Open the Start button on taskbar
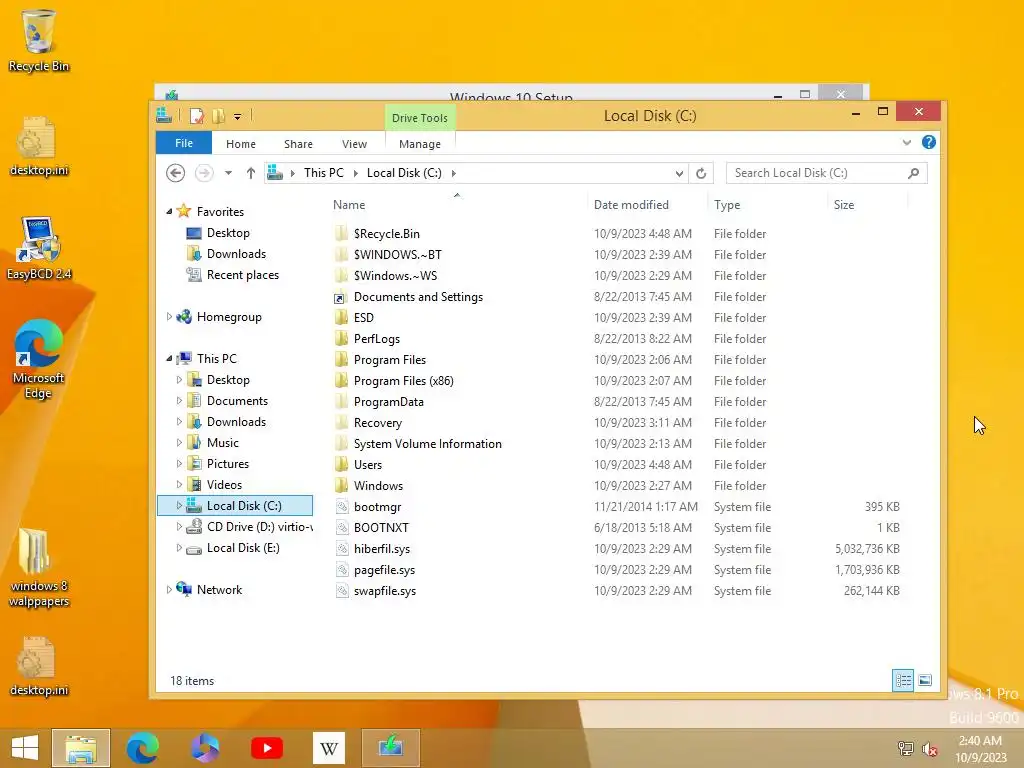1024x768 pixels. point(25,748)
